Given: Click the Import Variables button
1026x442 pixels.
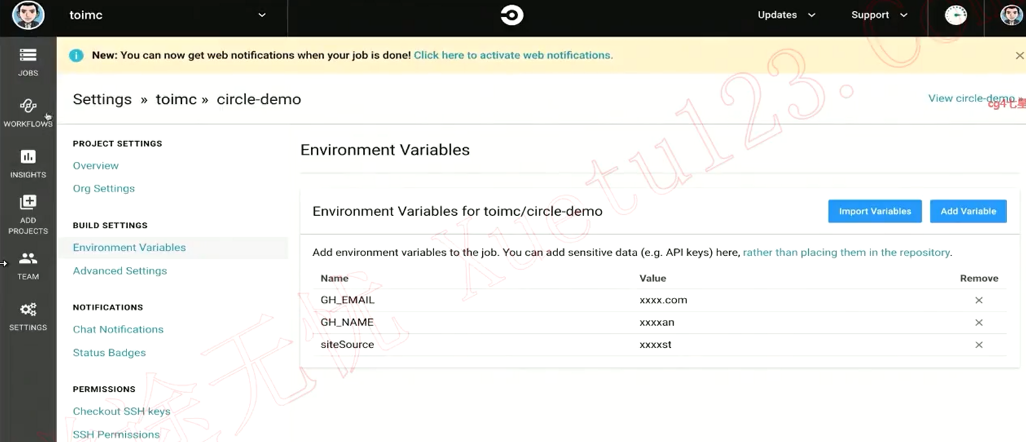Looking at the screenshot, I should pos(875,212).
